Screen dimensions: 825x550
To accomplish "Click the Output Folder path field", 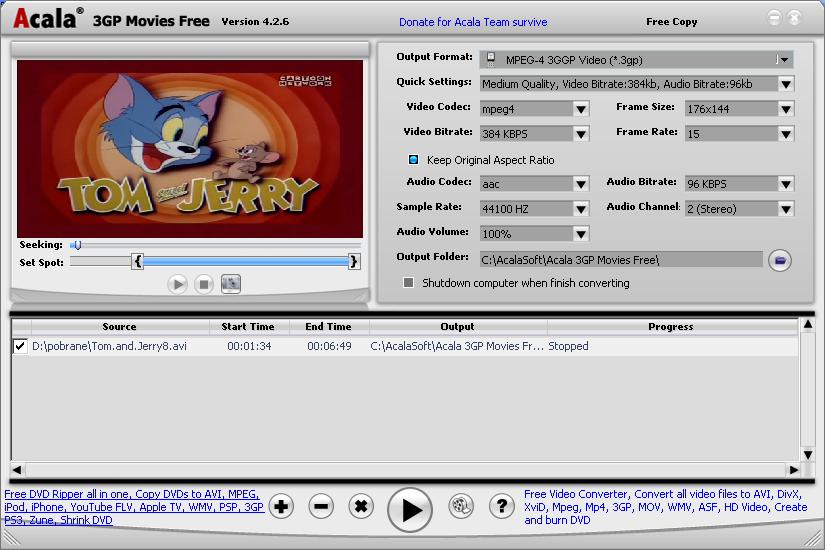I will pyautogui.click(x=621, y=259).
